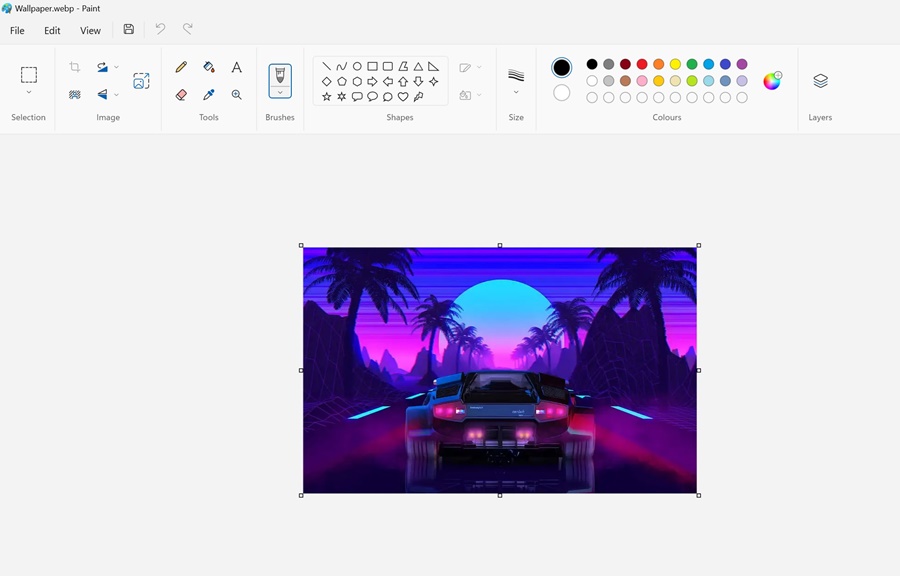Click the sports car wallpaper image on canvas

(x=500, y=370)
